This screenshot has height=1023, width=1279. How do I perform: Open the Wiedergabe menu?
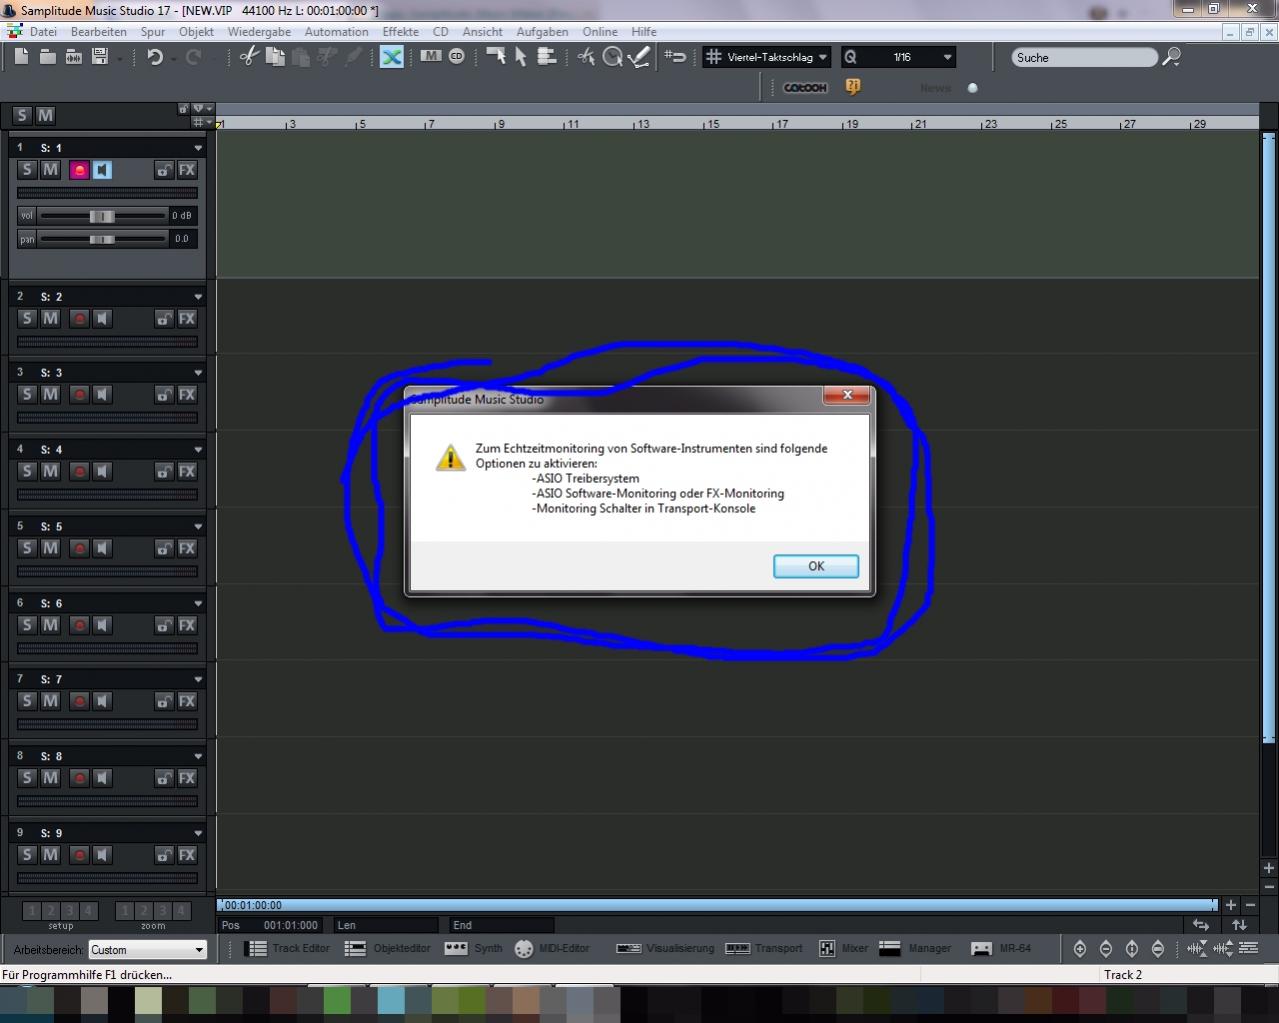(x=259, y=32)
